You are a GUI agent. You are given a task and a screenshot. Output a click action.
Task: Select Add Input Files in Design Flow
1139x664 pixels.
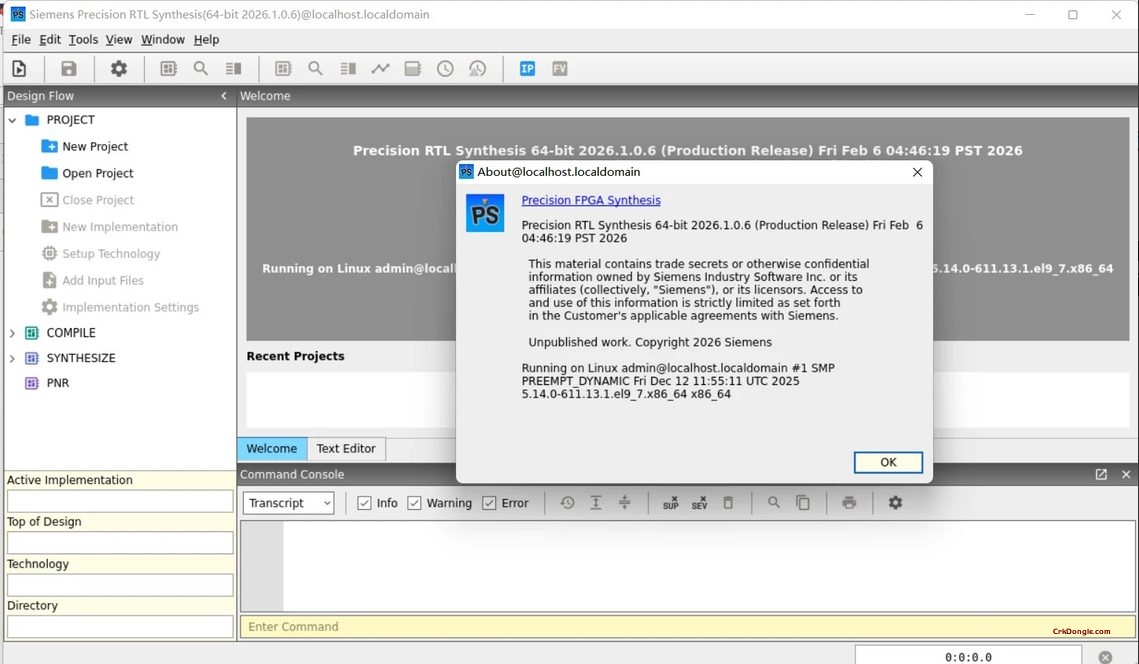102,280
